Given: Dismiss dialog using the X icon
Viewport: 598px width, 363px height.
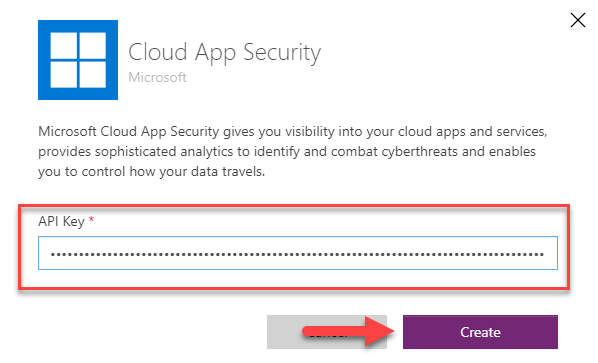Looking at the screenshot, I should click(x=578, y=20).
